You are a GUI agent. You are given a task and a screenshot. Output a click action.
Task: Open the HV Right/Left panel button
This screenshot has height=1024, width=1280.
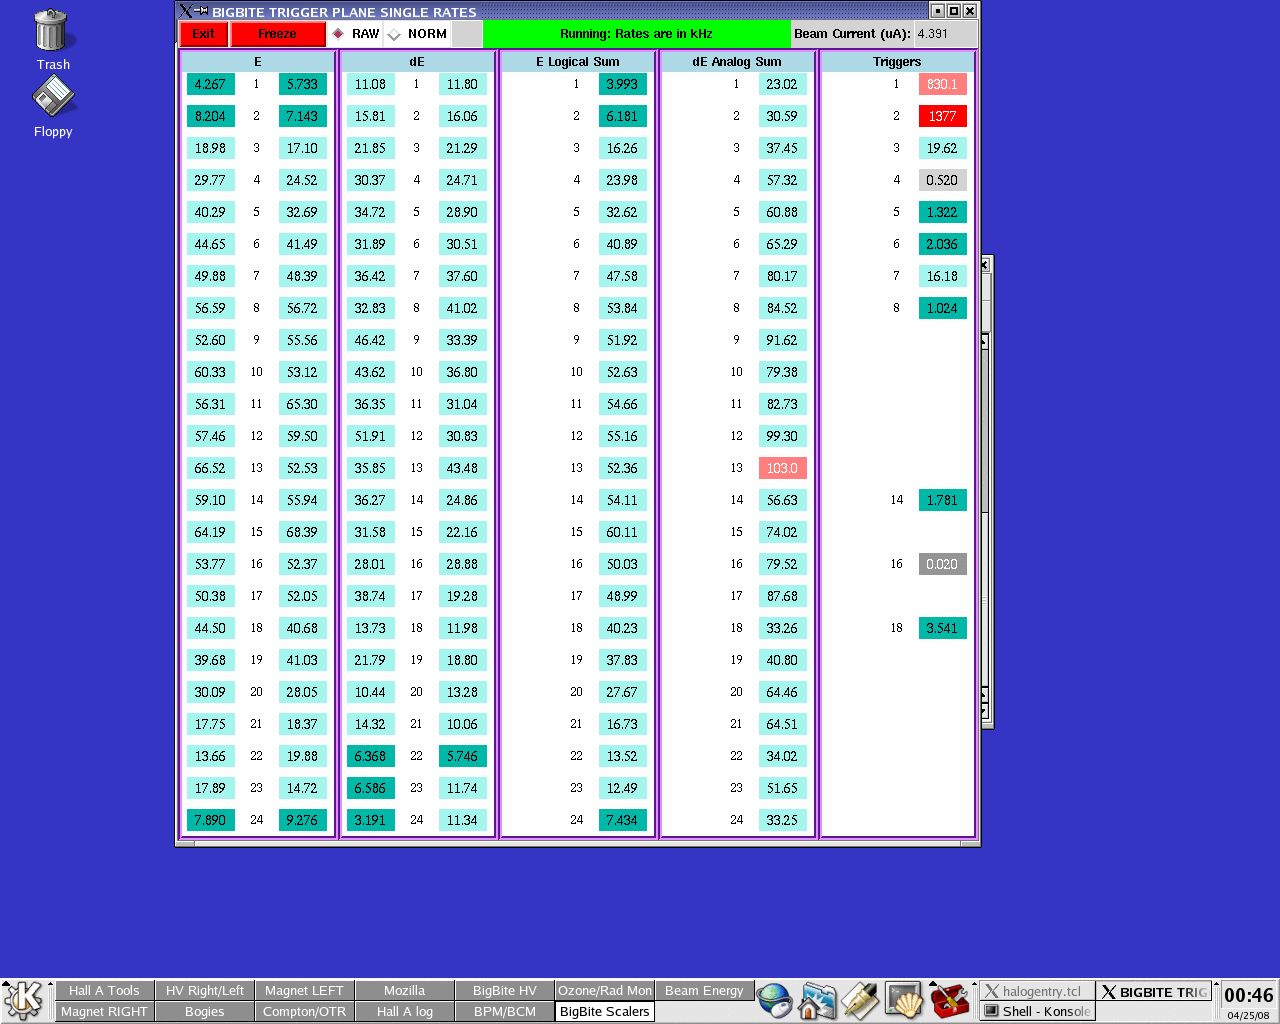coord(205,991)
